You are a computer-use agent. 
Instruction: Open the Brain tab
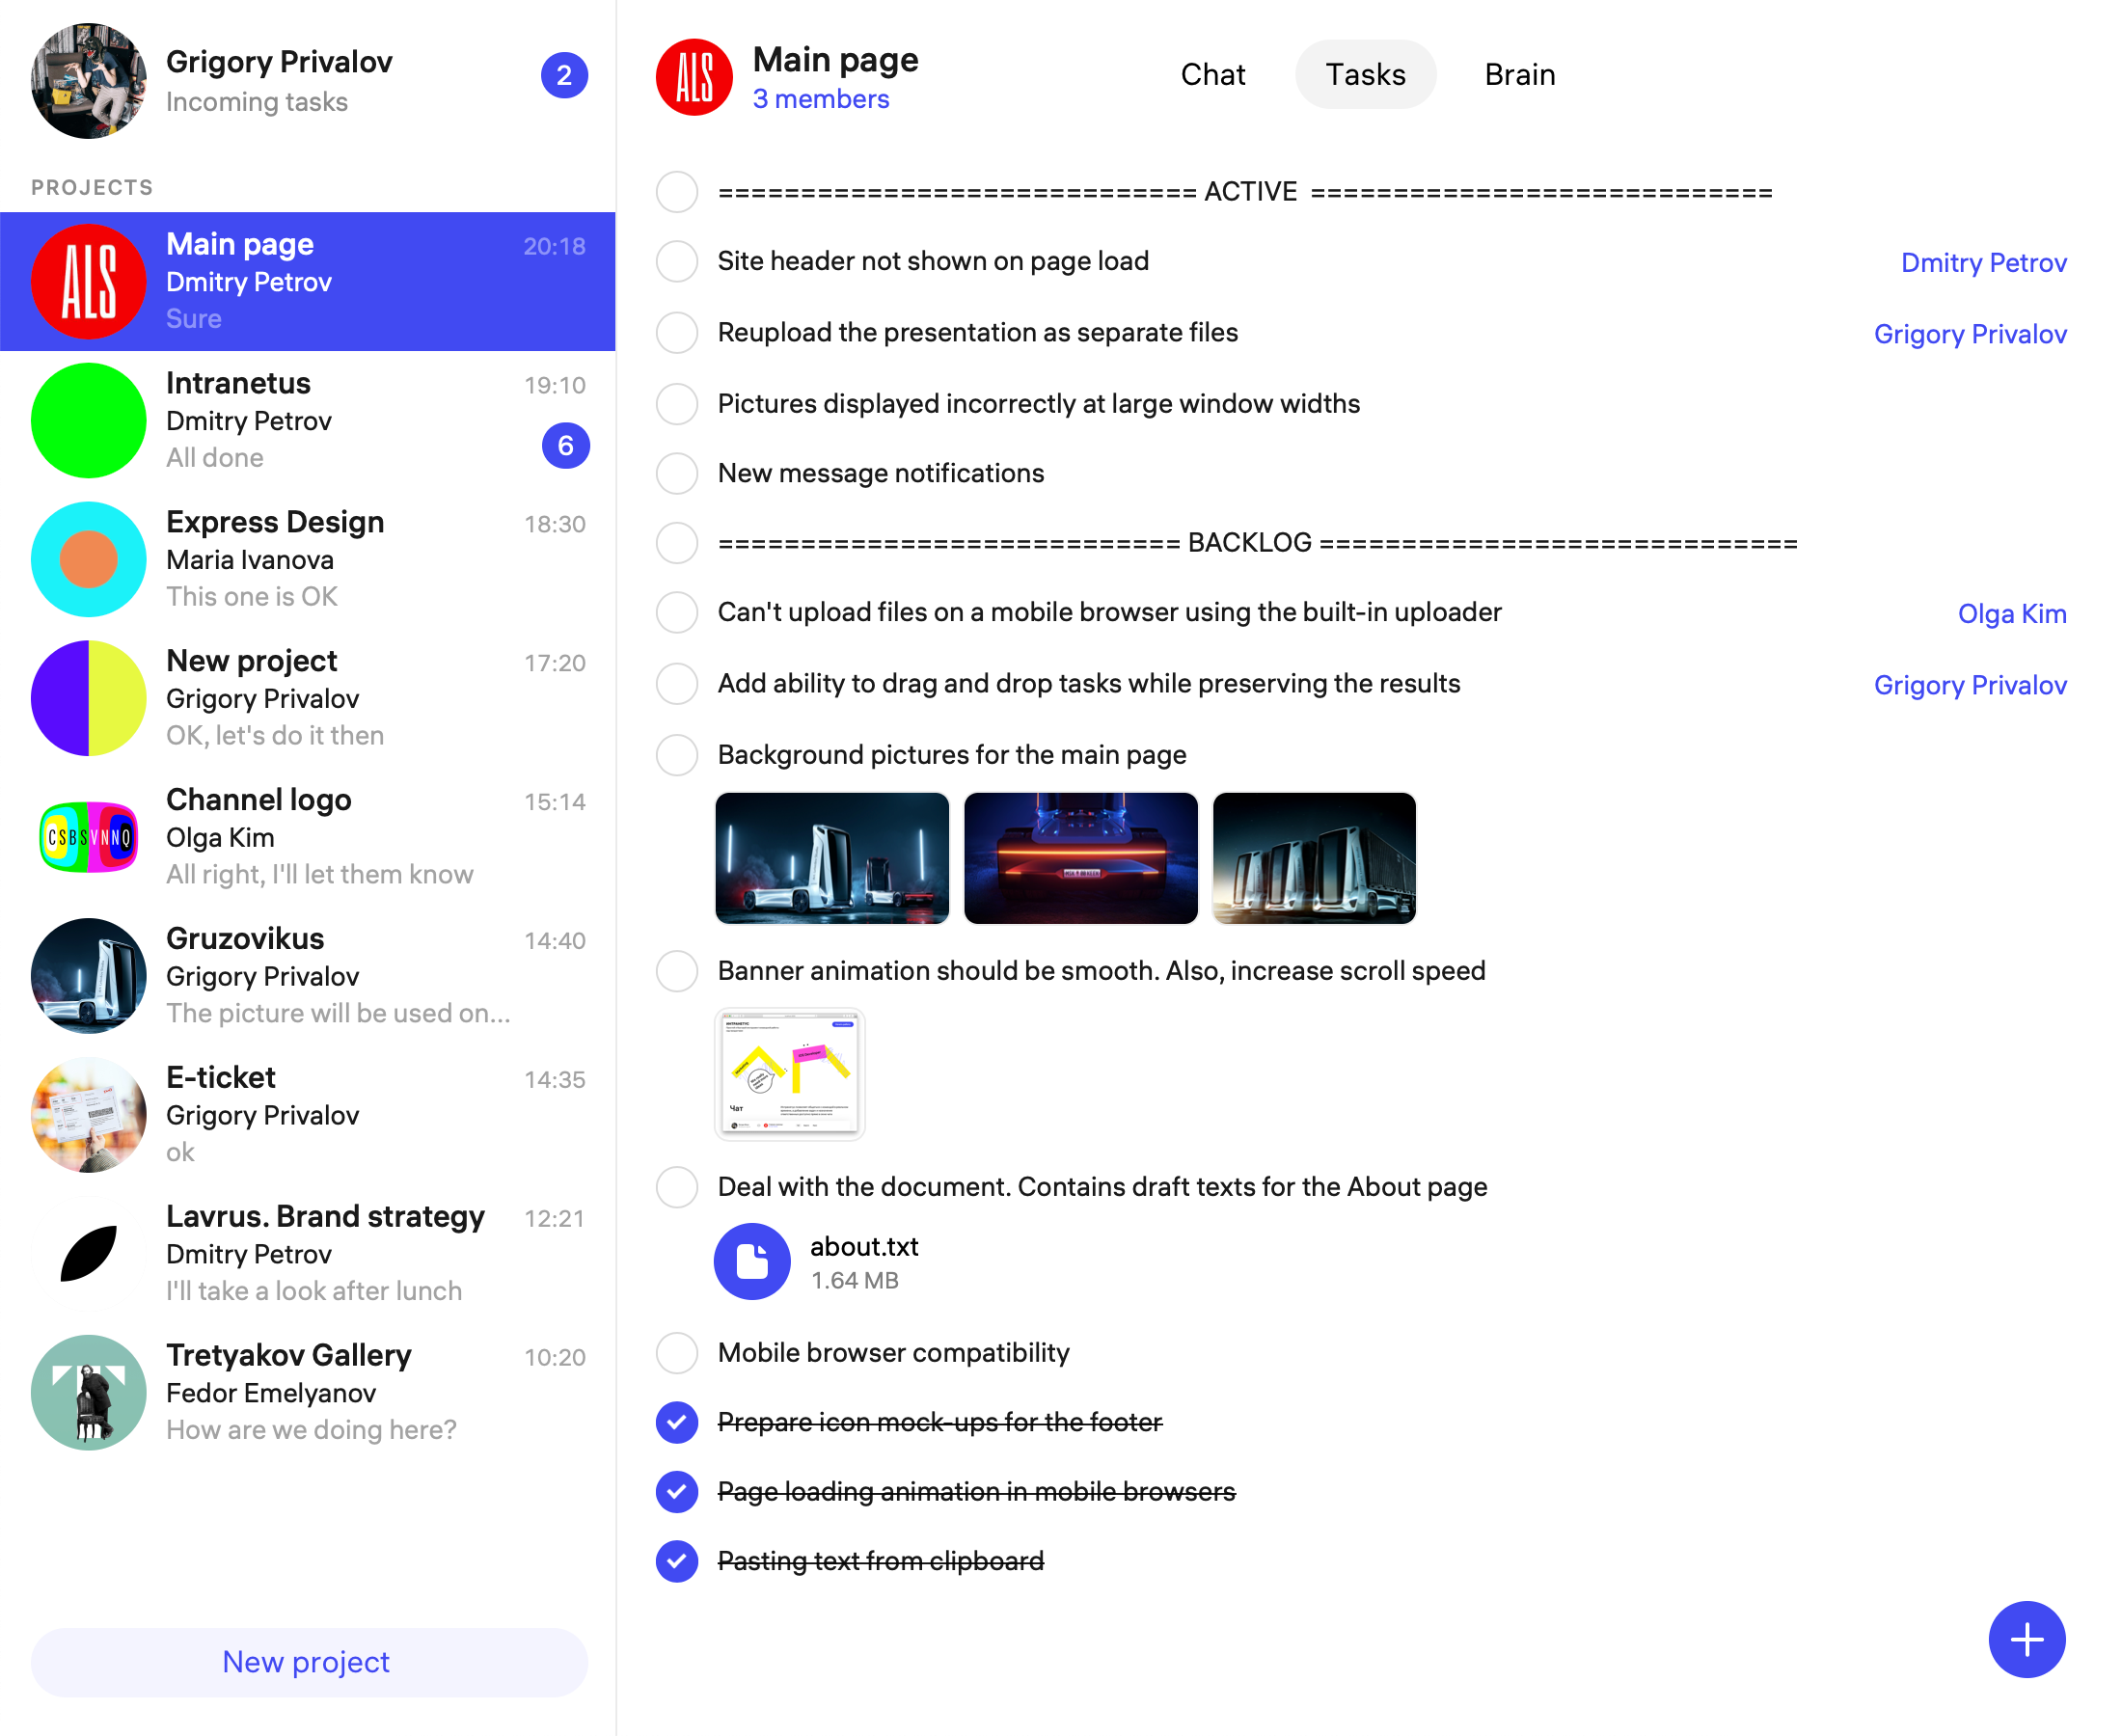[1519, 75]
